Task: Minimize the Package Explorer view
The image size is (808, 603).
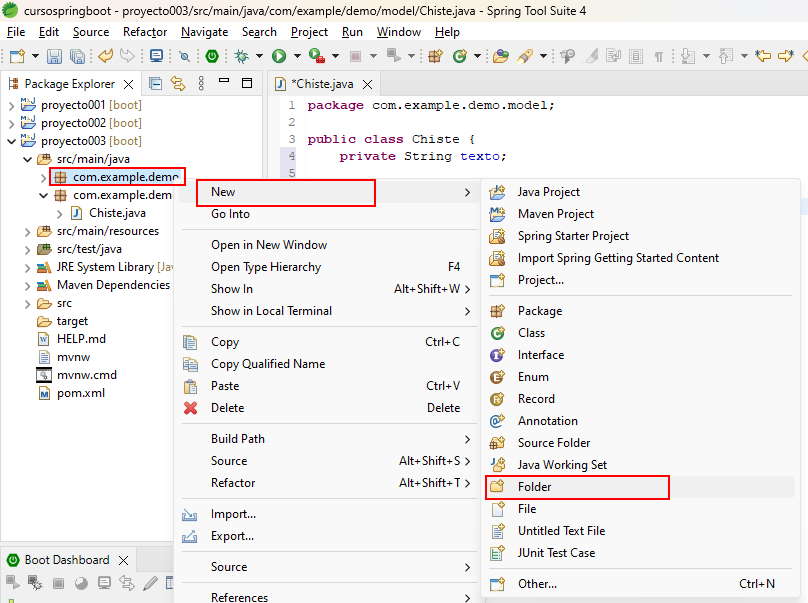Action: click(224, 81)
